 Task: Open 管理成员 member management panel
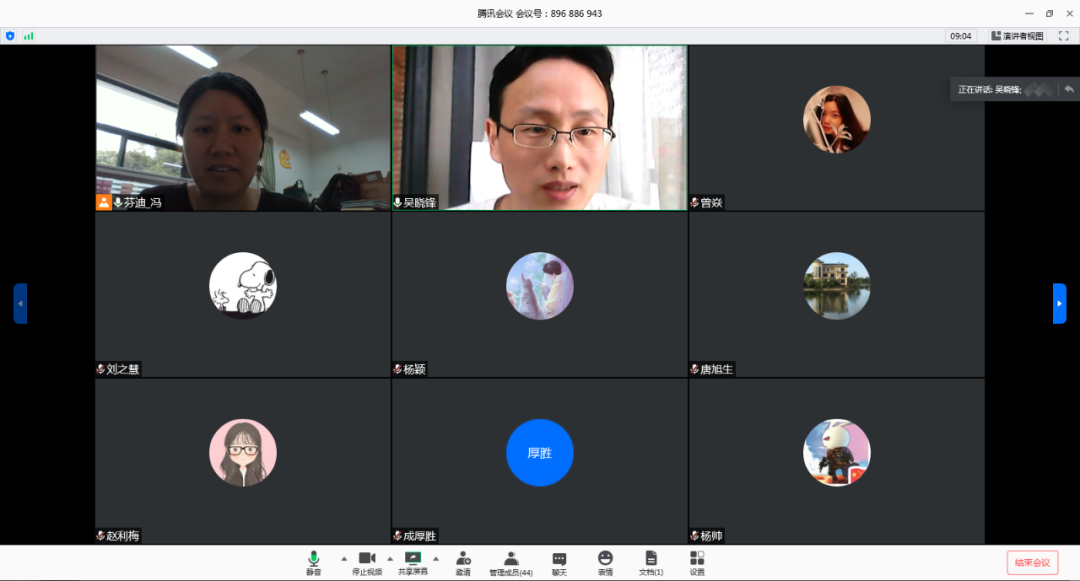point(510,562)
